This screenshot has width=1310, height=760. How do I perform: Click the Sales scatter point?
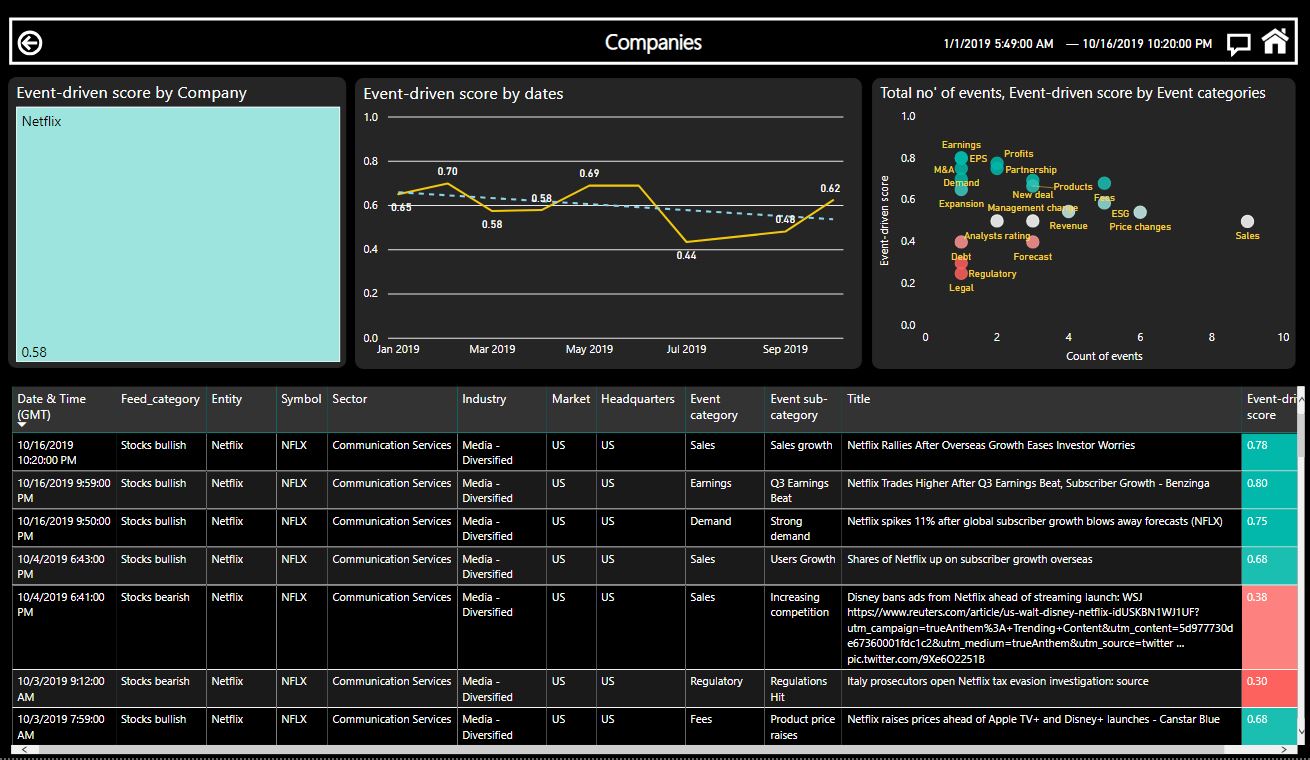(1247, 222)
